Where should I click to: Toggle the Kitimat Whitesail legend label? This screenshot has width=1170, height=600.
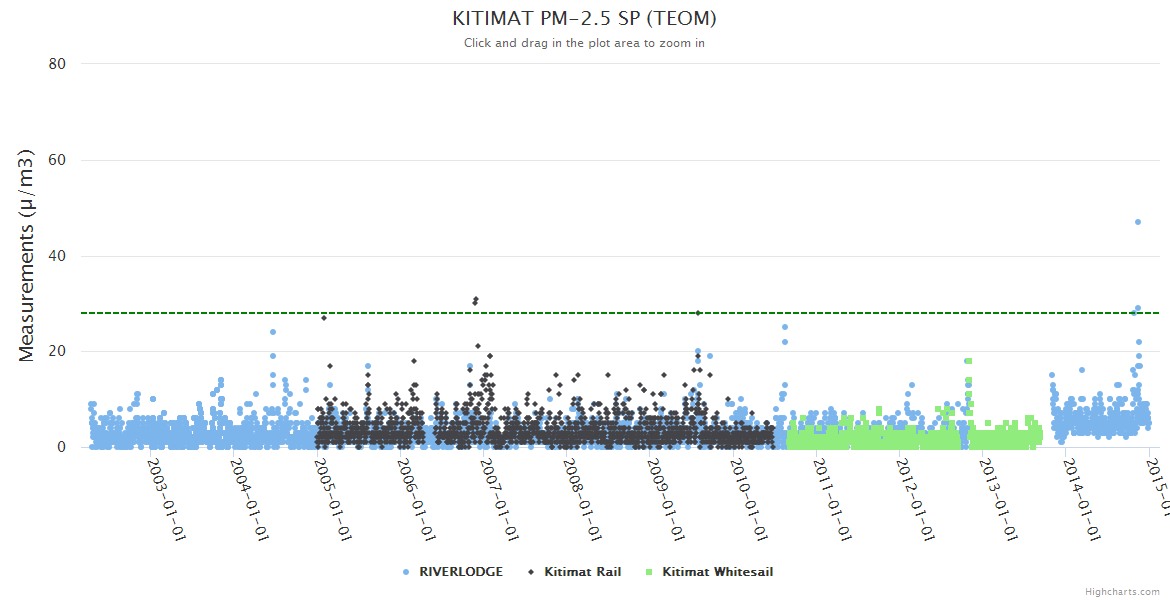716,572
